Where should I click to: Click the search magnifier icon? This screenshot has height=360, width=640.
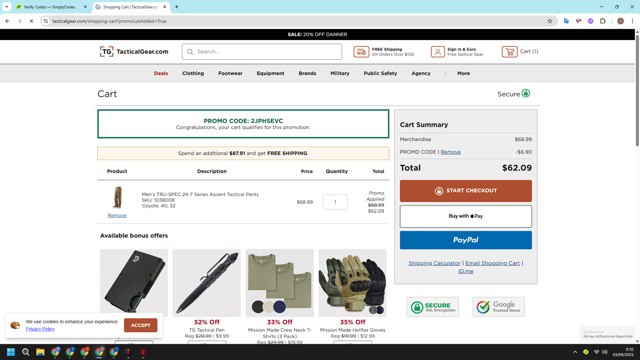click(x=190, y=52)
